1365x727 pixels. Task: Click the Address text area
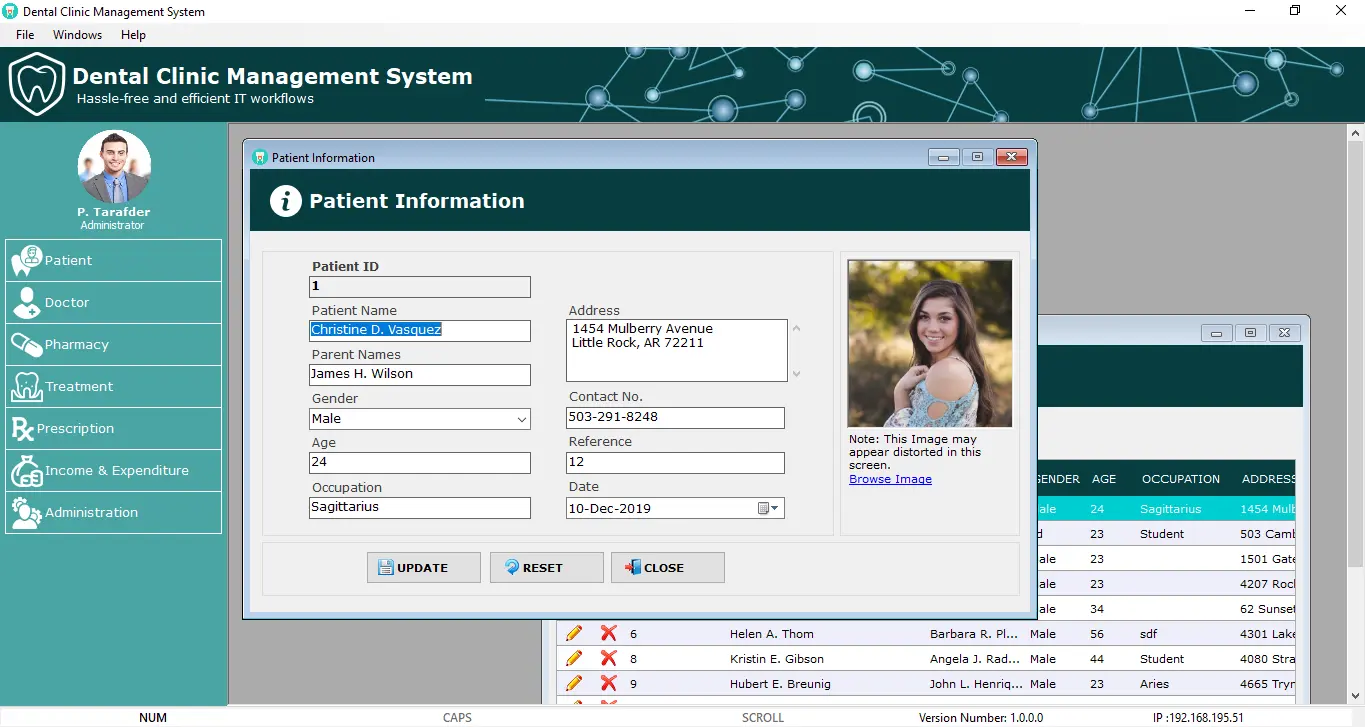(677, 350)
